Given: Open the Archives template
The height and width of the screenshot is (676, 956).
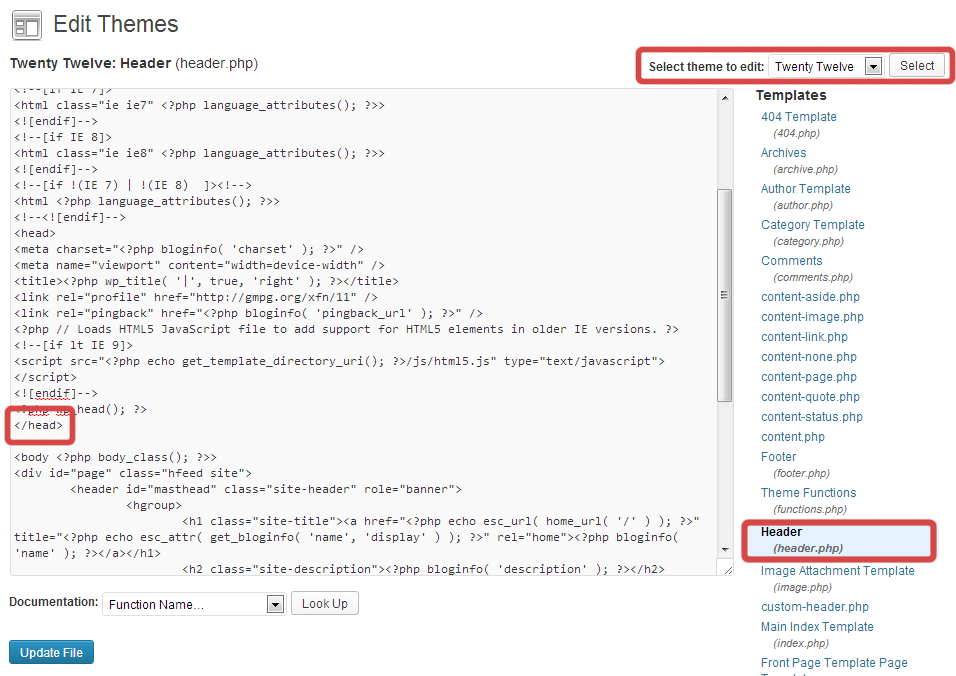Looking at the screenshot, I should coord(783,152).
